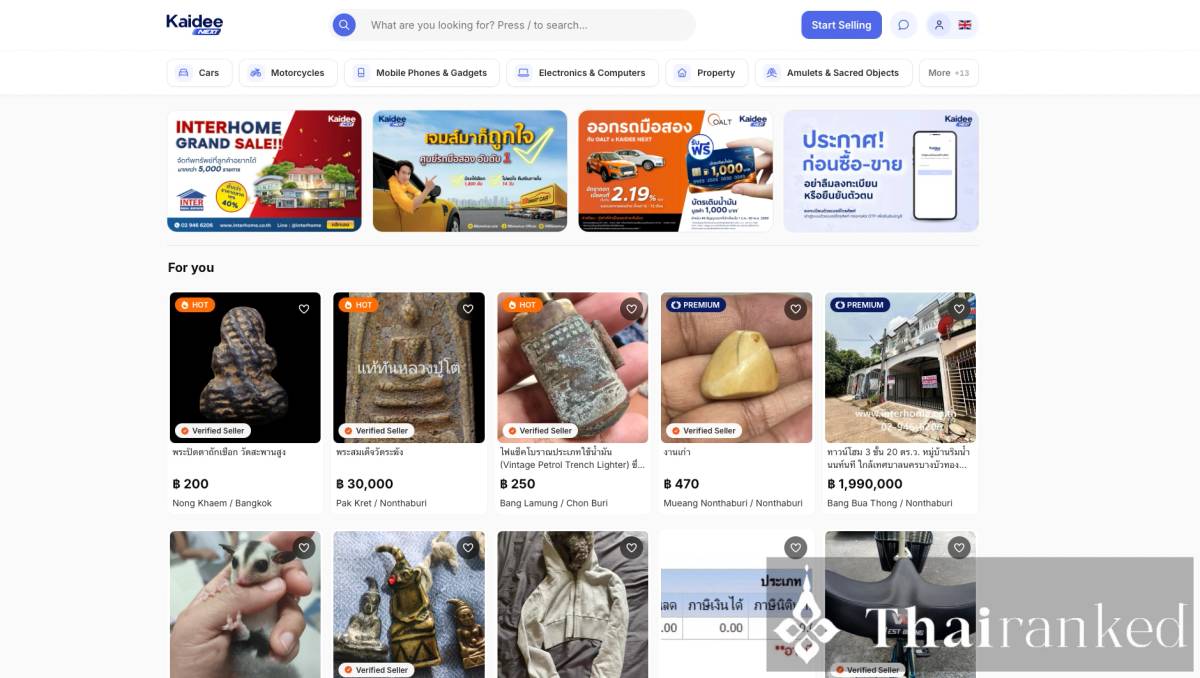Click the Nong Khaem / Bangkok location
The width and height of the screenshot is (1200, 678).
pos(222,503)
